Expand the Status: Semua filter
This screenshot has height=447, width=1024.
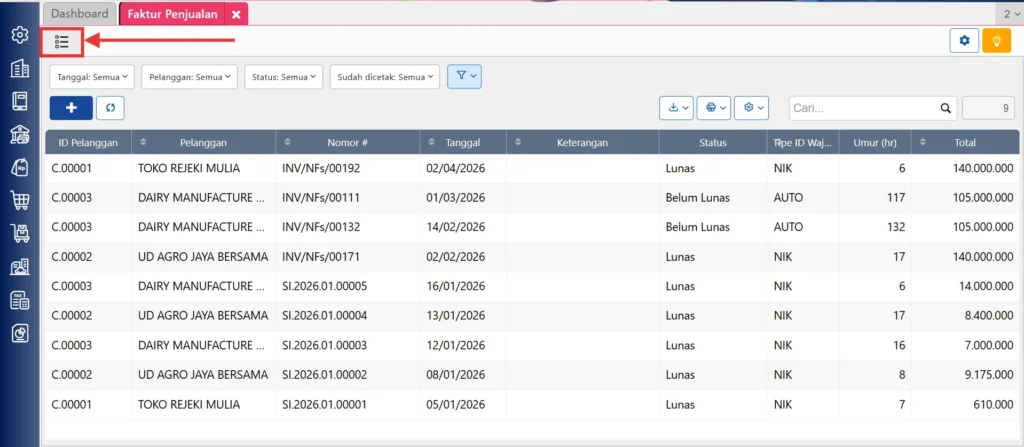coord(283,76)
